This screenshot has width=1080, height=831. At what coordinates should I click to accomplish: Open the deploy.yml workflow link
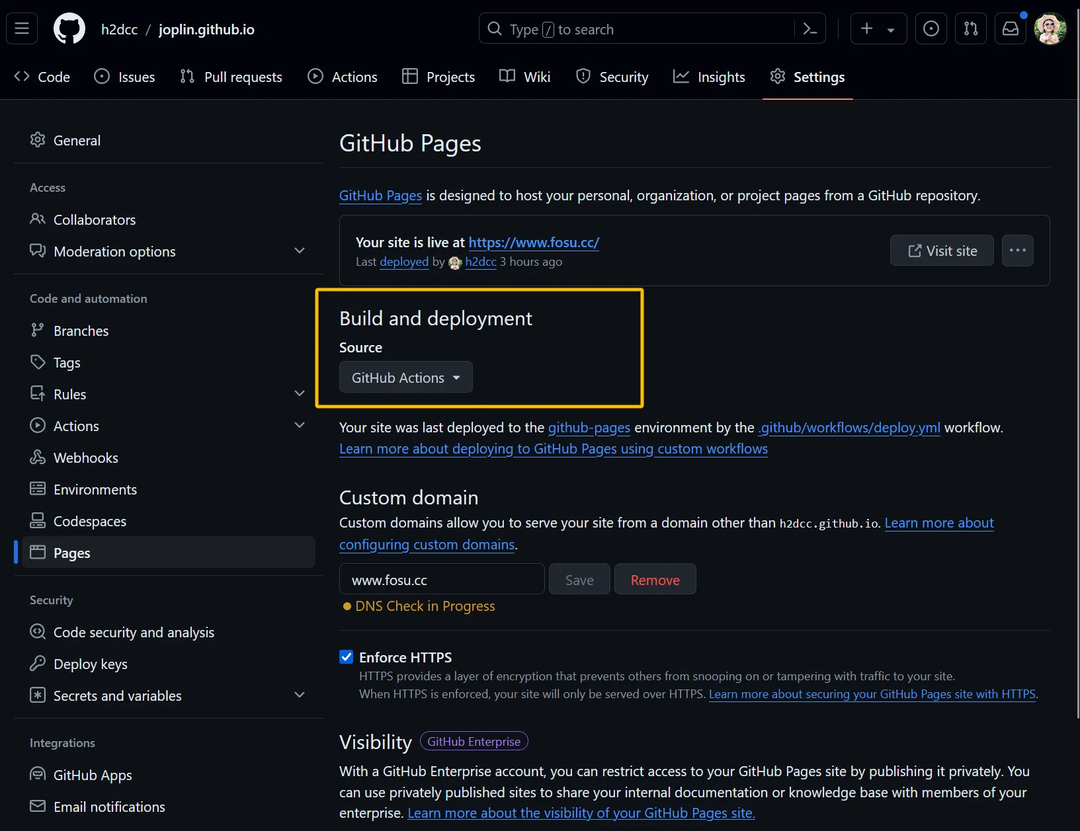pos(849,427)
